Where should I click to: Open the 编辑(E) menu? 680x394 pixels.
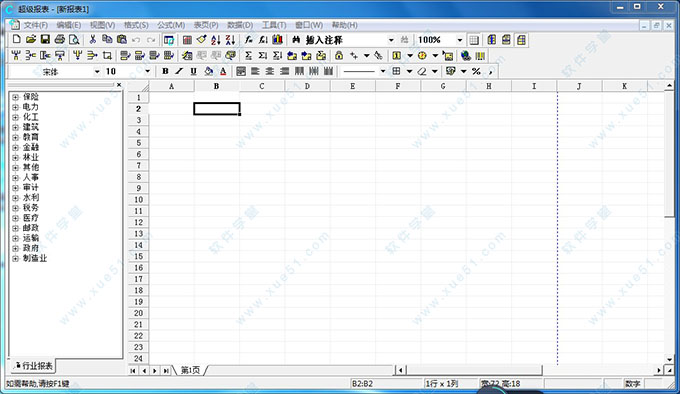(x=69, y=25)
